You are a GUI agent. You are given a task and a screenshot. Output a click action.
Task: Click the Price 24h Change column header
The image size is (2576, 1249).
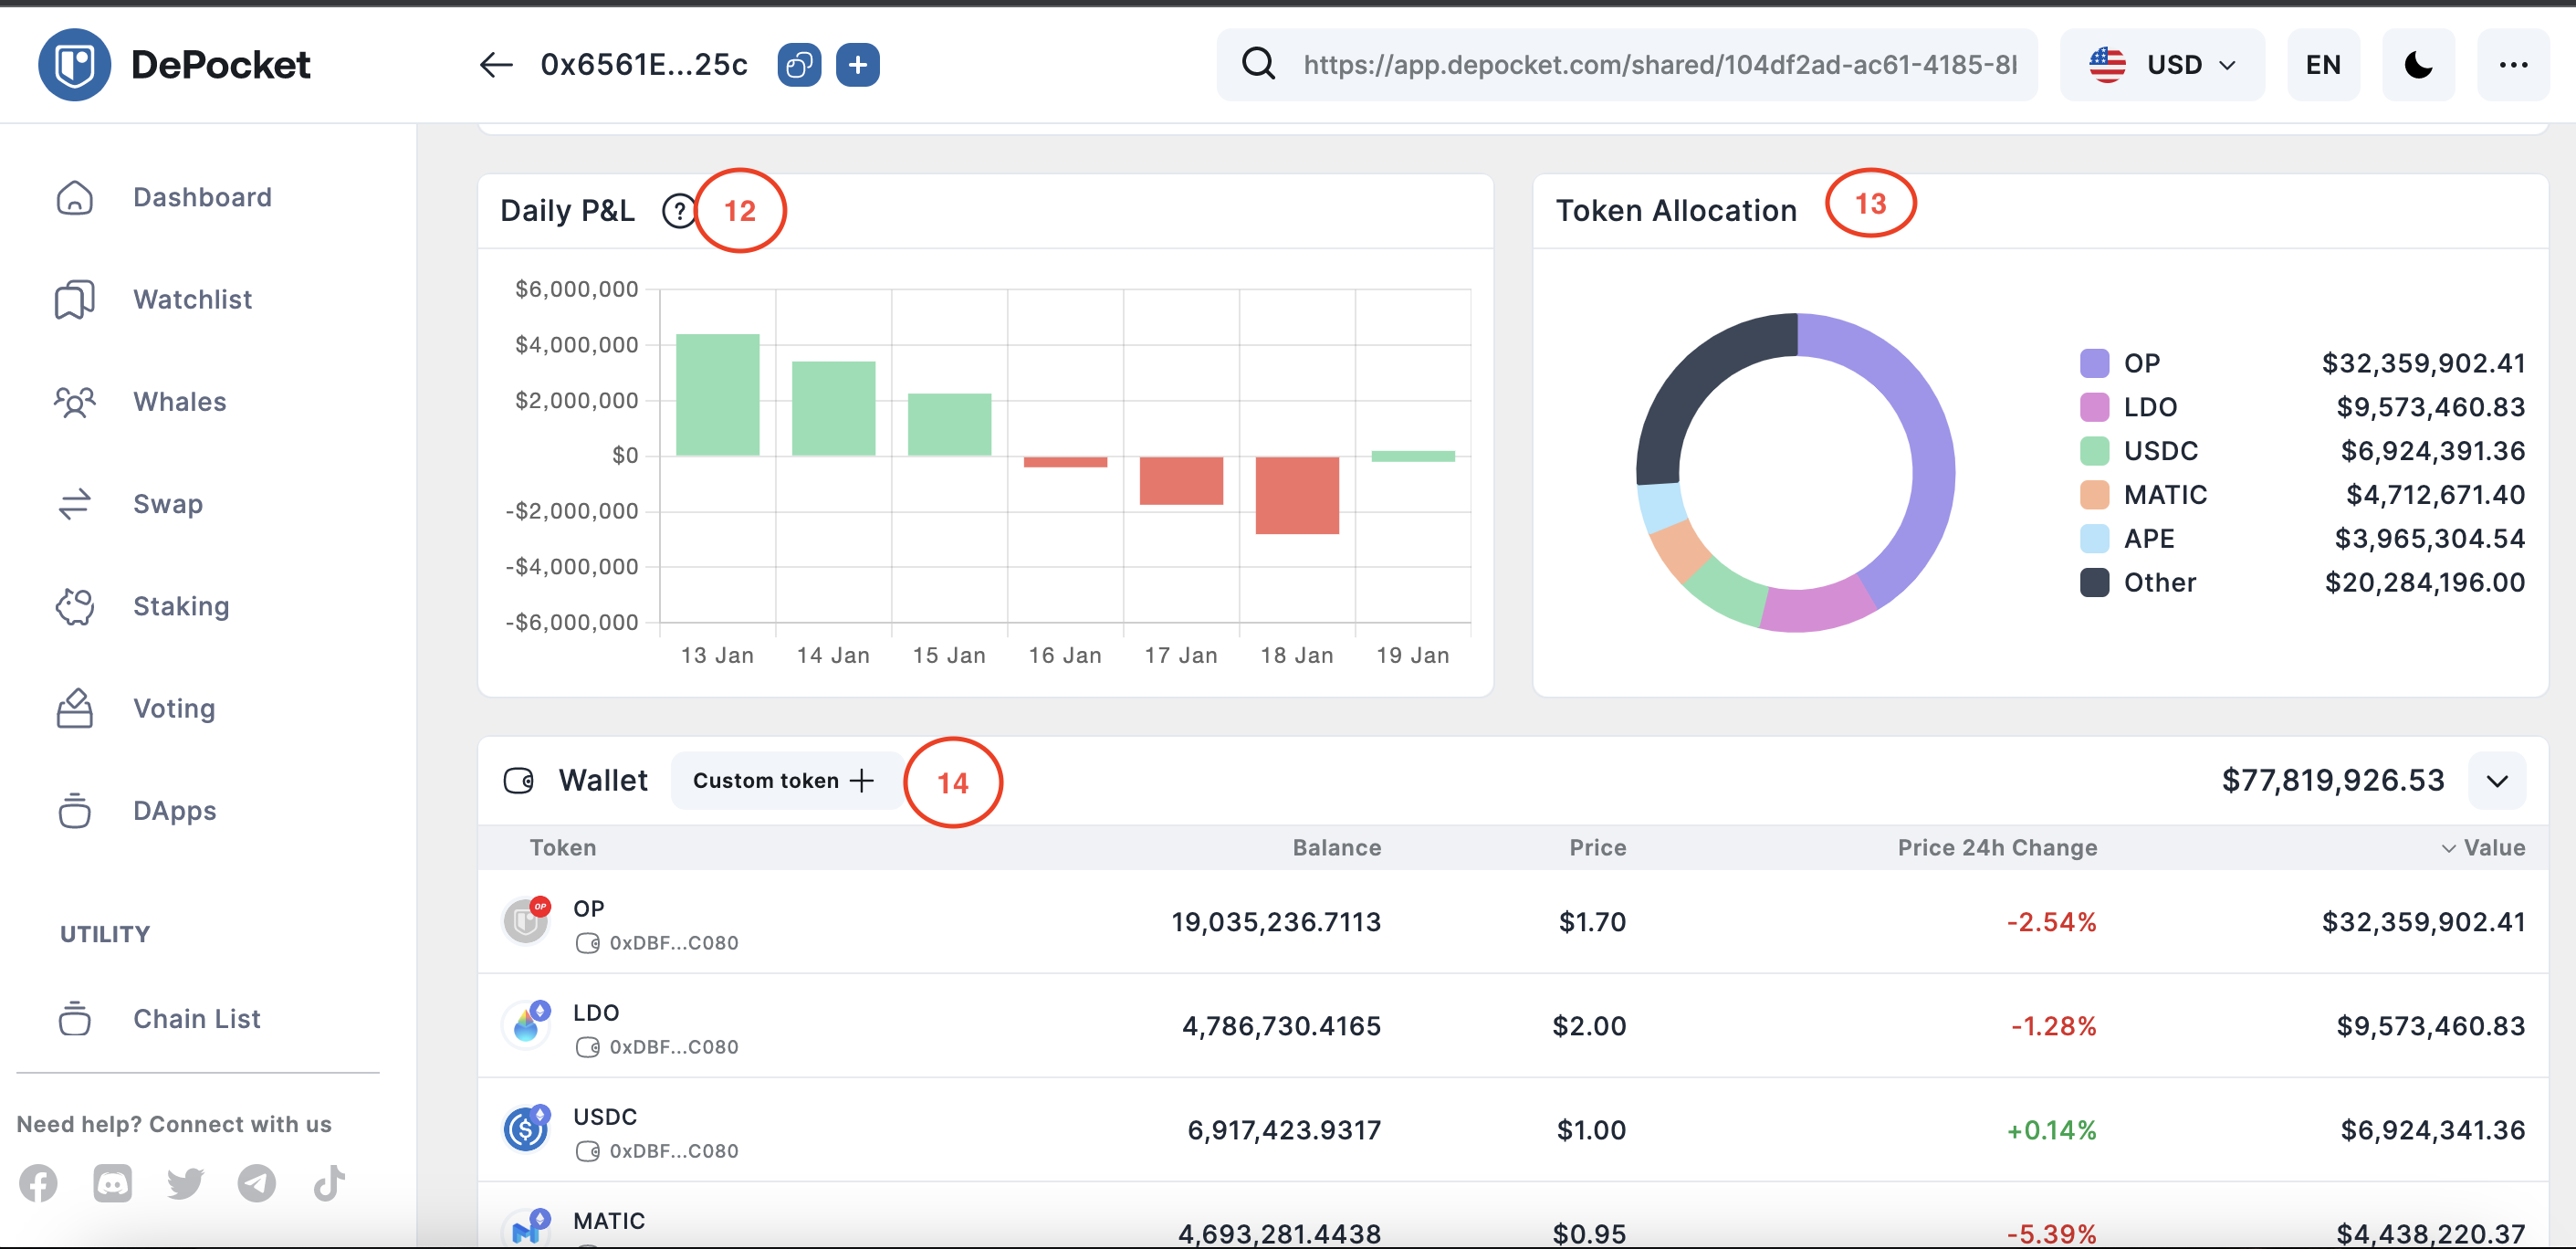(1997, 848)
